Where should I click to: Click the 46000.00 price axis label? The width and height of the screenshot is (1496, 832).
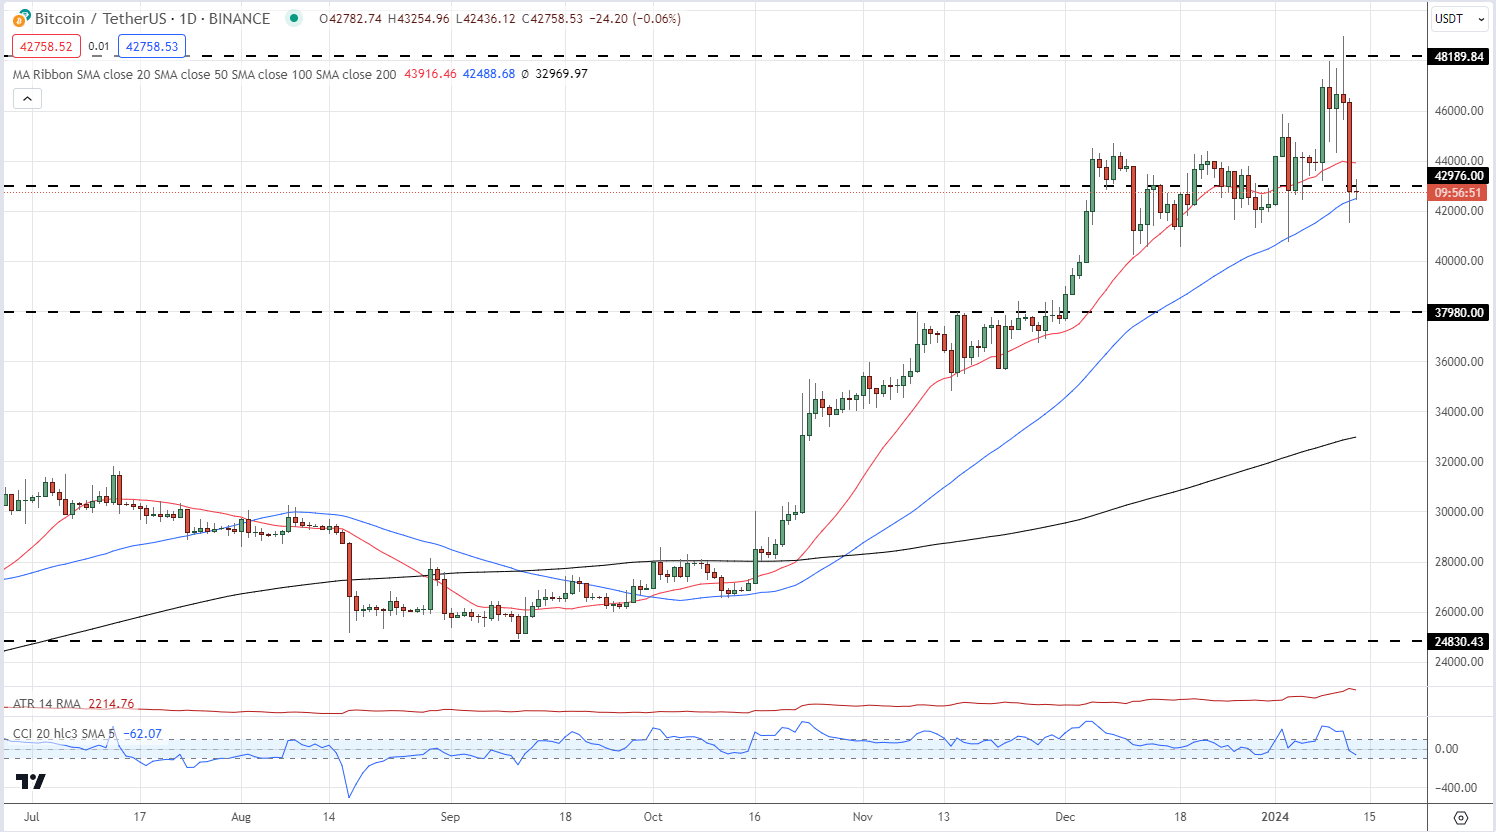click(x=1459, y=111)
